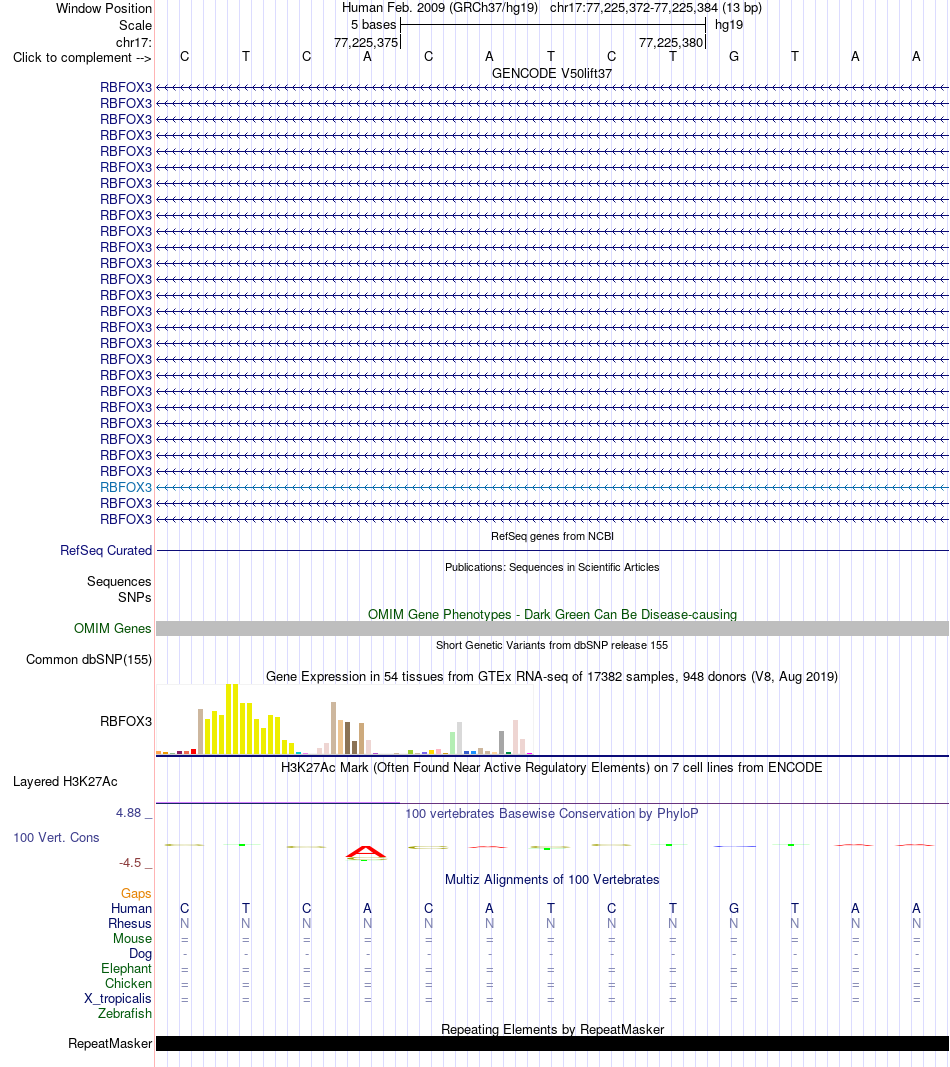Click the Mouse species label
This screenshot has height=1067, width=950.
pyautogui.click(x=132, y=938)
